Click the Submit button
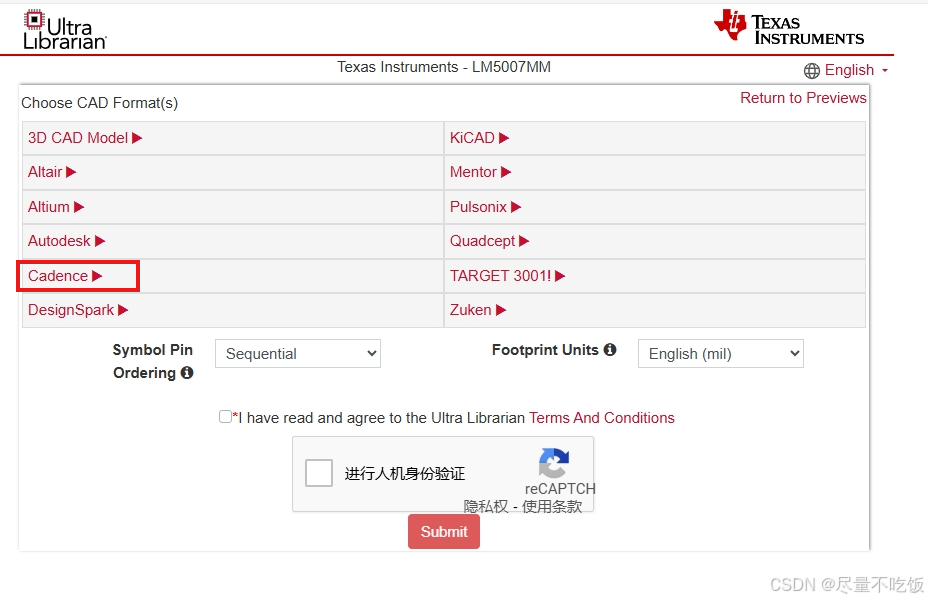 (444, 531)
